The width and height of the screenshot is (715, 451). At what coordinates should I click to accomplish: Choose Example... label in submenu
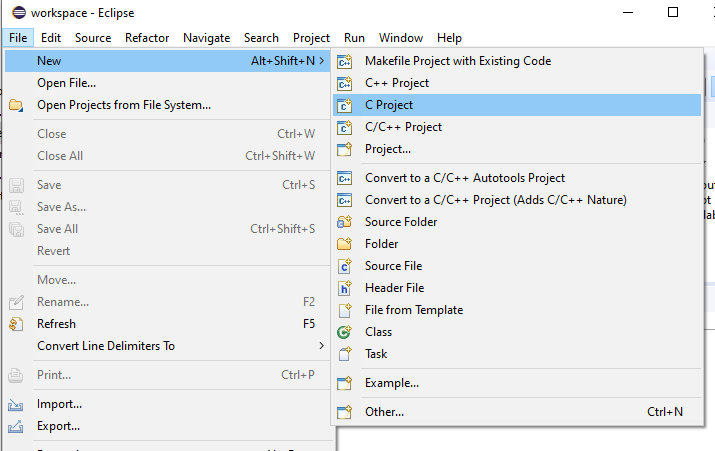pyautogui.click(x=392, y=383)
